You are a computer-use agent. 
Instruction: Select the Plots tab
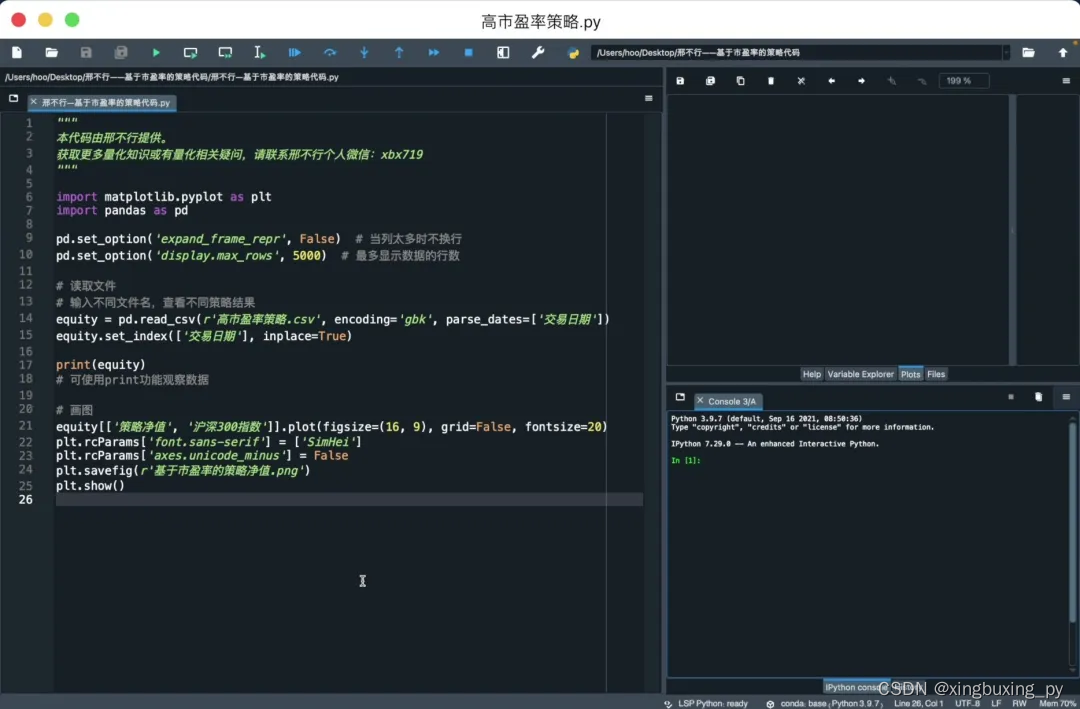[x=910, y=374]
